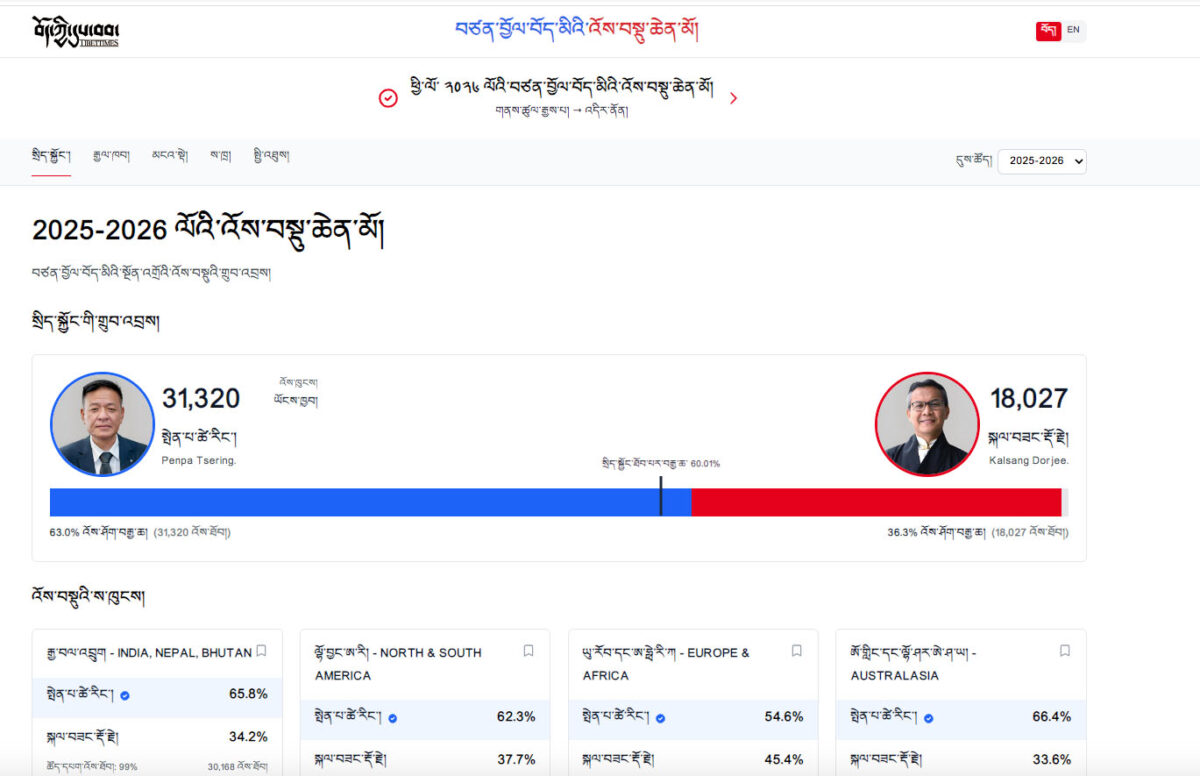The height and width of the screenshot is (776, 1200).
Task: Click the red segment of vote bar
Action: point(875,502)
